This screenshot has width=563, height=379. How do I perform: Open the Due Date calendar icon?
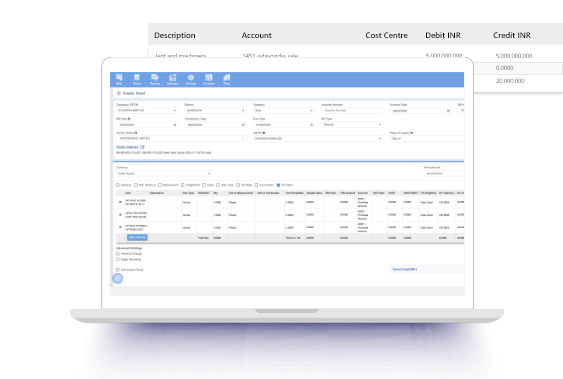tap(311, 125)
